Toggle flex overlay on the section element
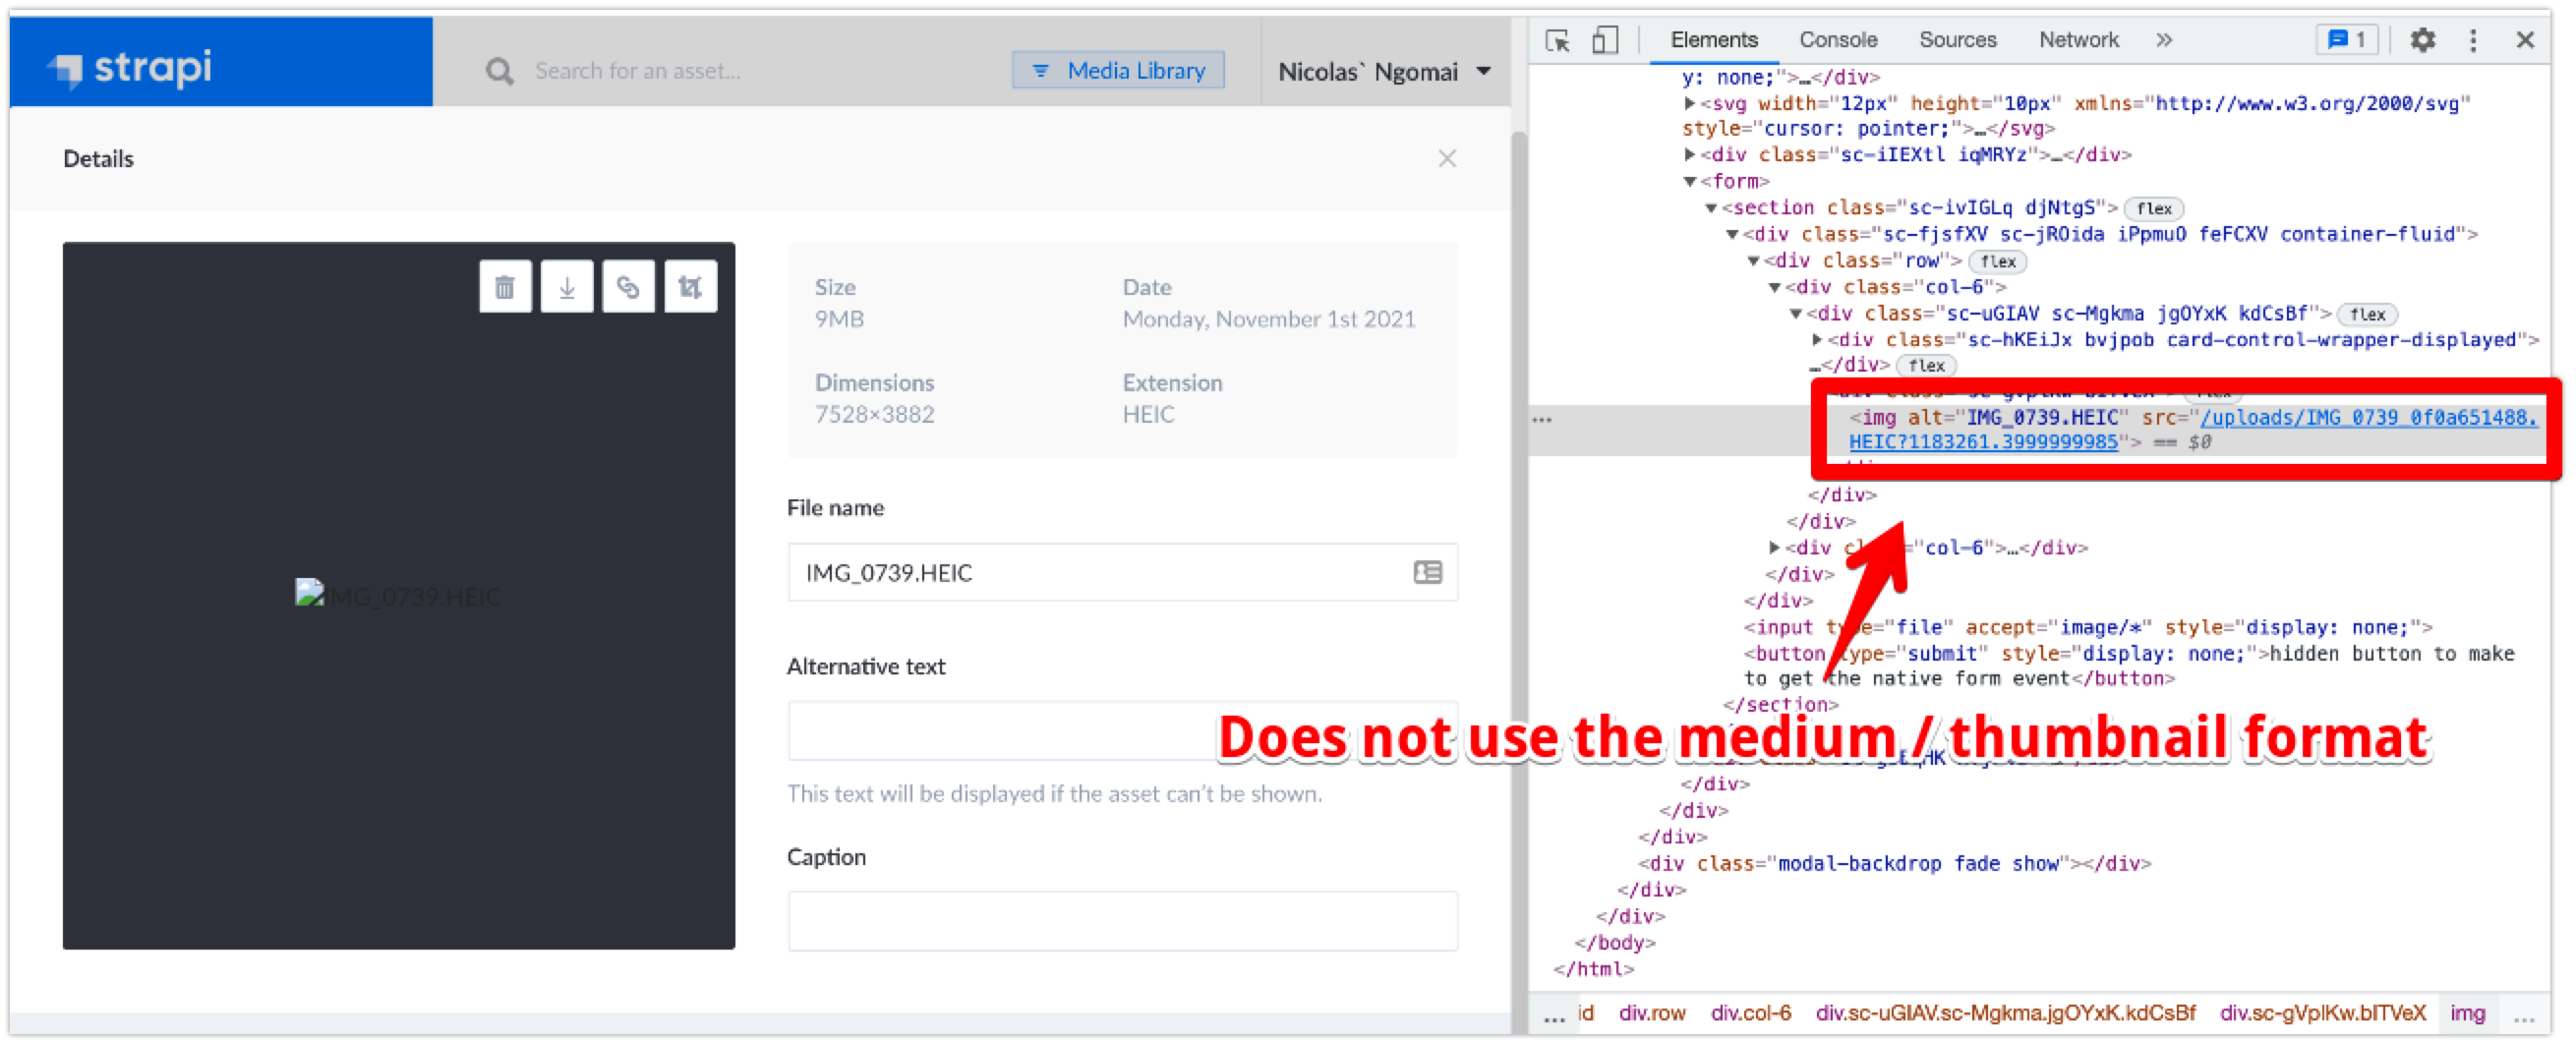 click(x=2153, y=208)
